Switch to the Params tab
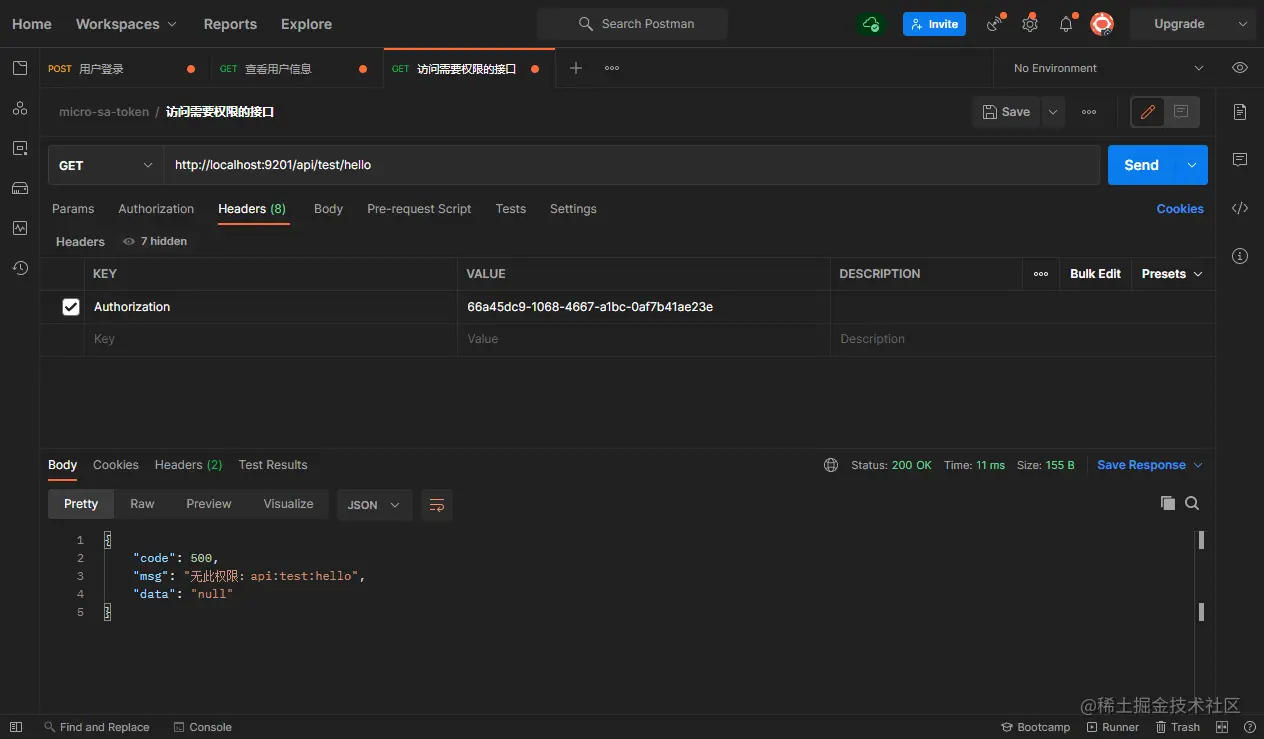Screen dimensions: 1264x739 [73, 209]
